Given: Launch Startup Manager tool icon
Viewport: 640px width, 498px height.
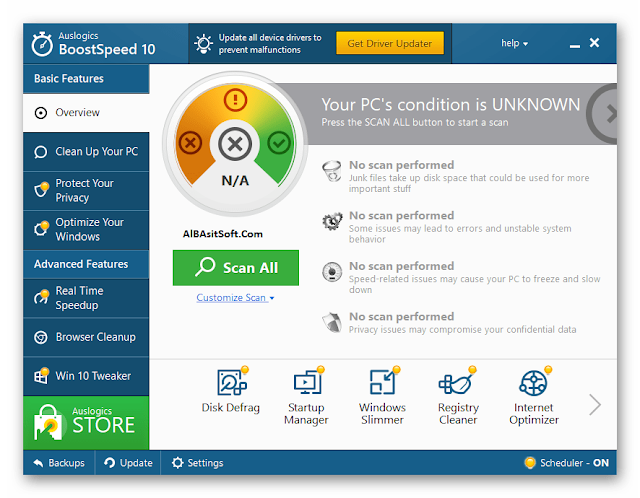Looking at the screenshot, I should coord(308,382).
